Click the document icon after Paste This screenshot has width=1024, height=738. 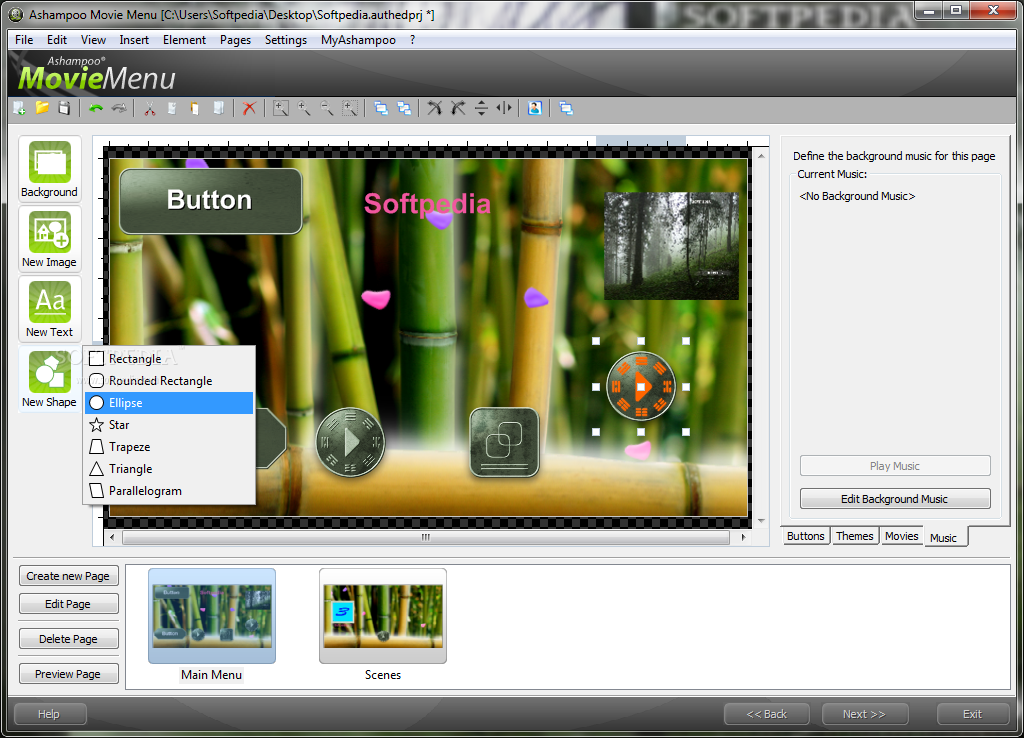[x=219, y=108]
